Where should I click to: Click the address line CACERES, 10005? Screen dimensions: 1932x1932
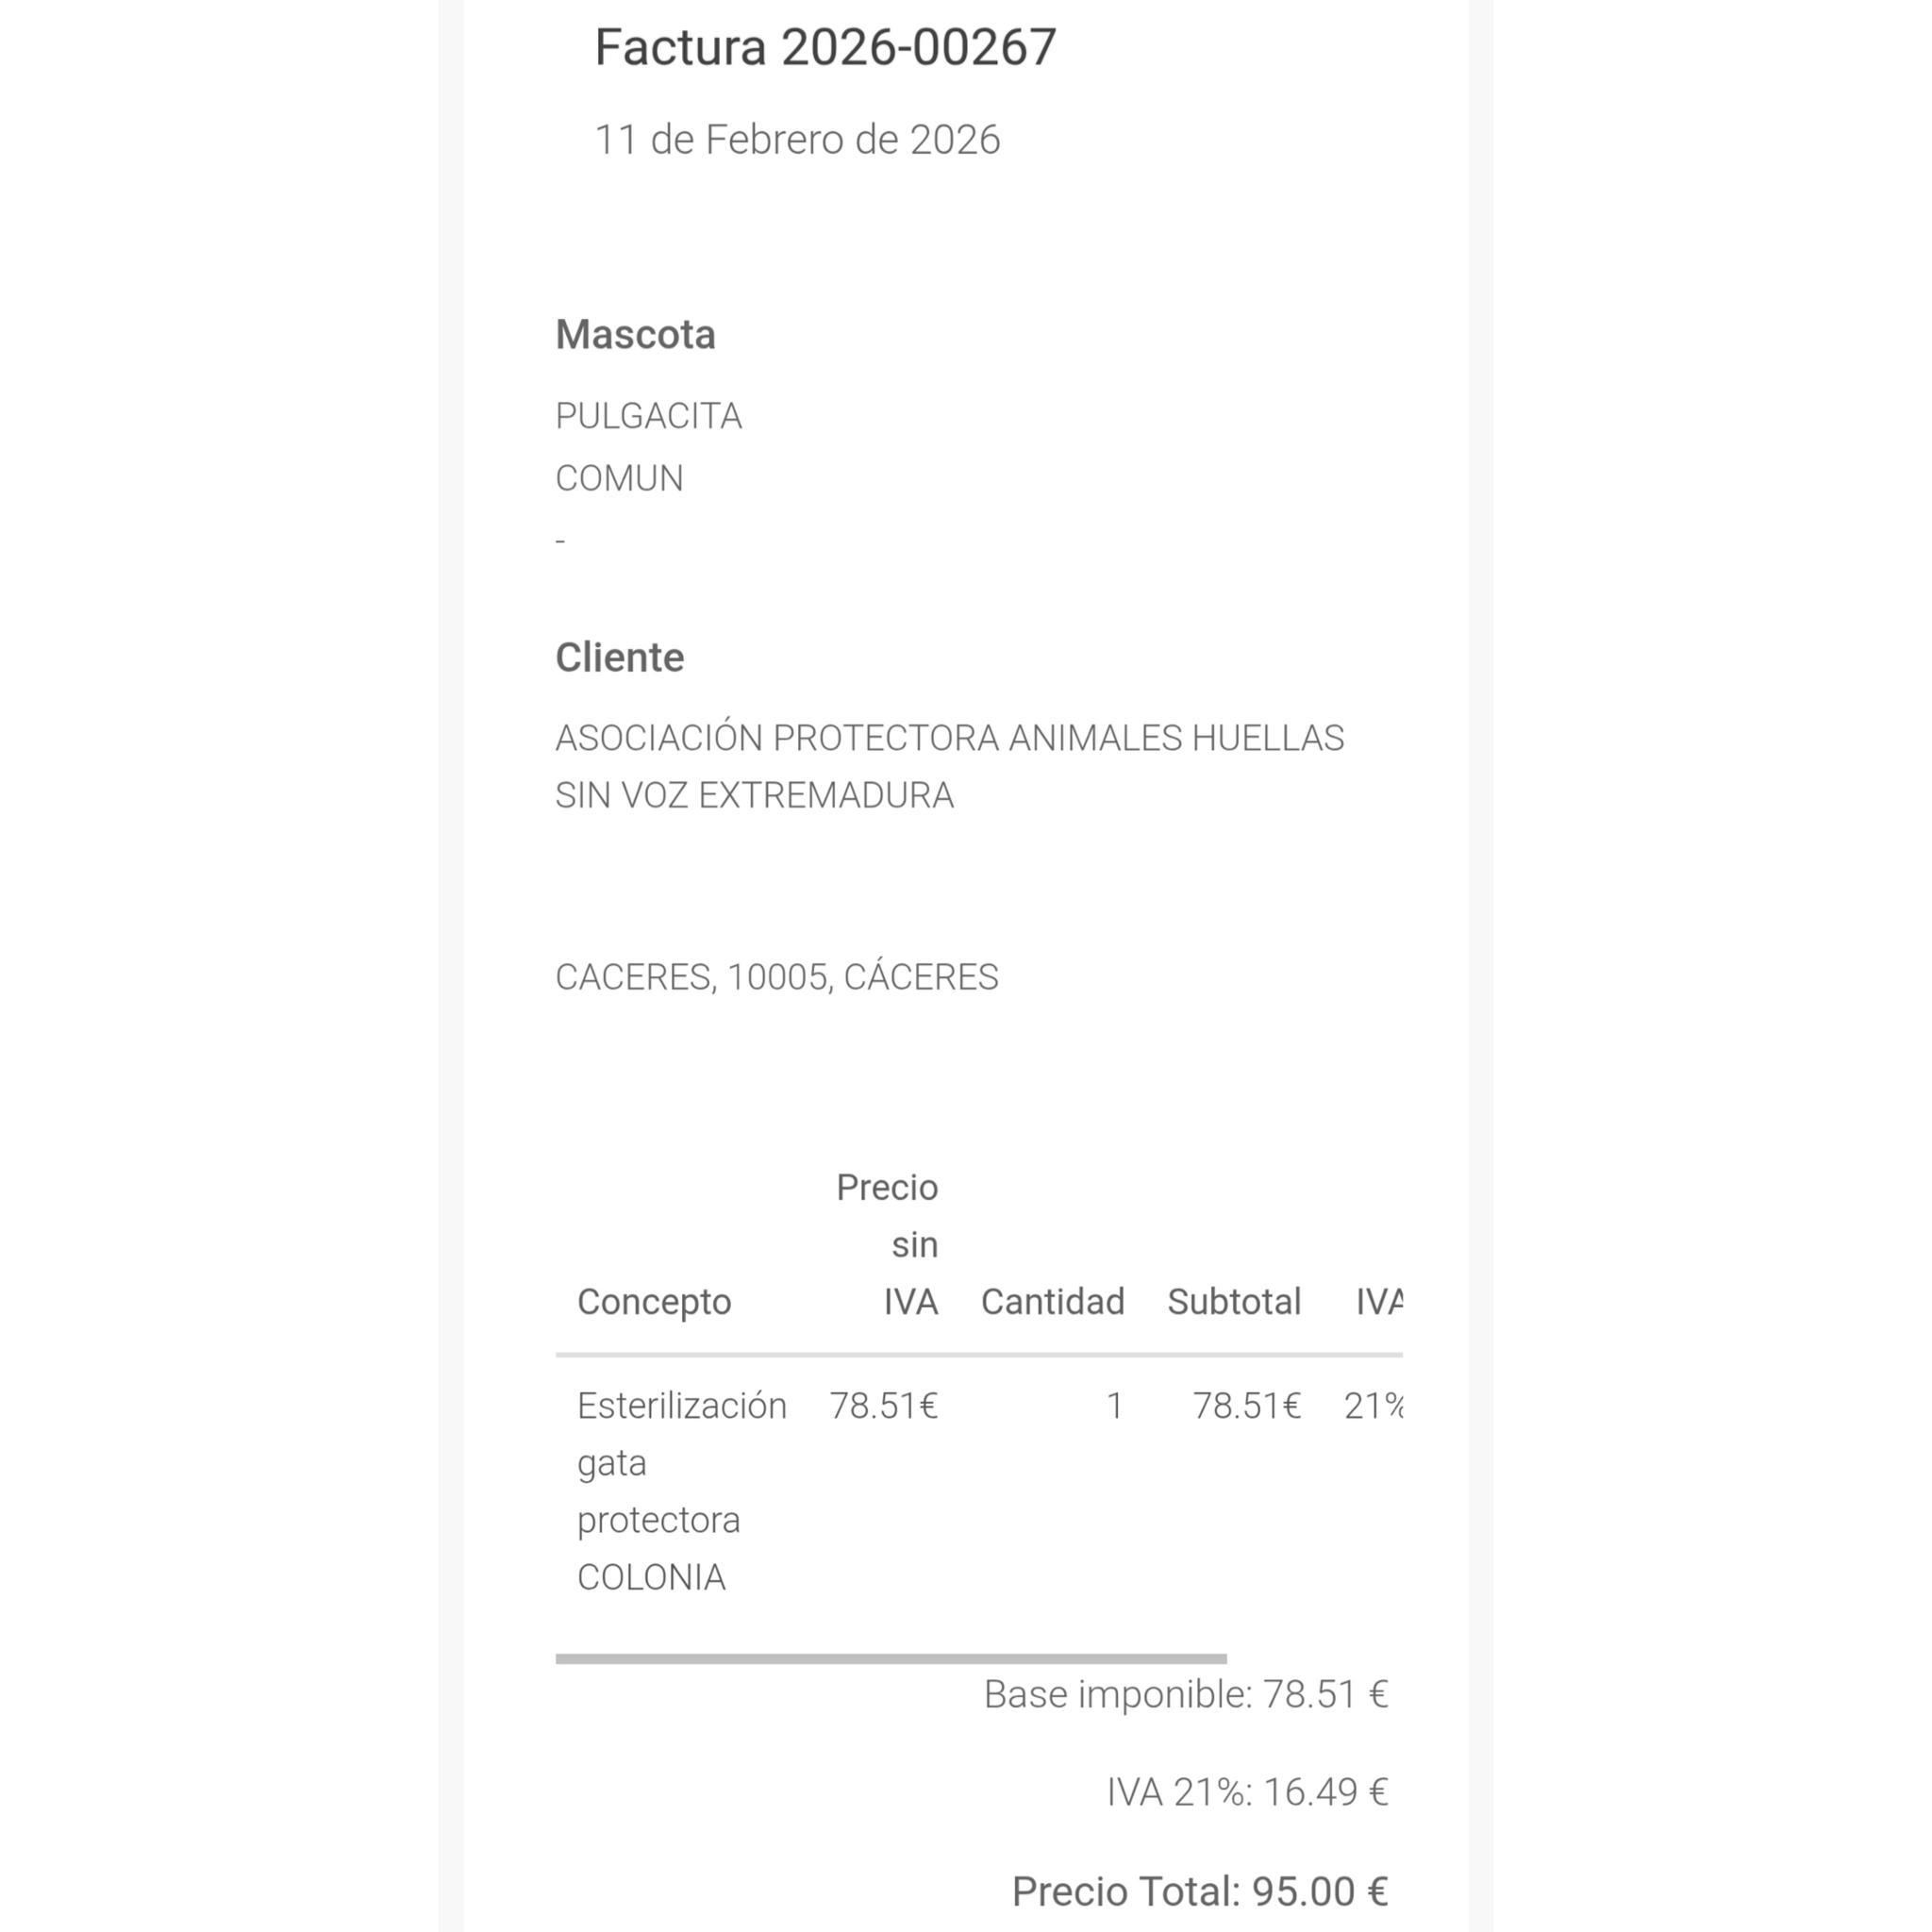[776, 977]
